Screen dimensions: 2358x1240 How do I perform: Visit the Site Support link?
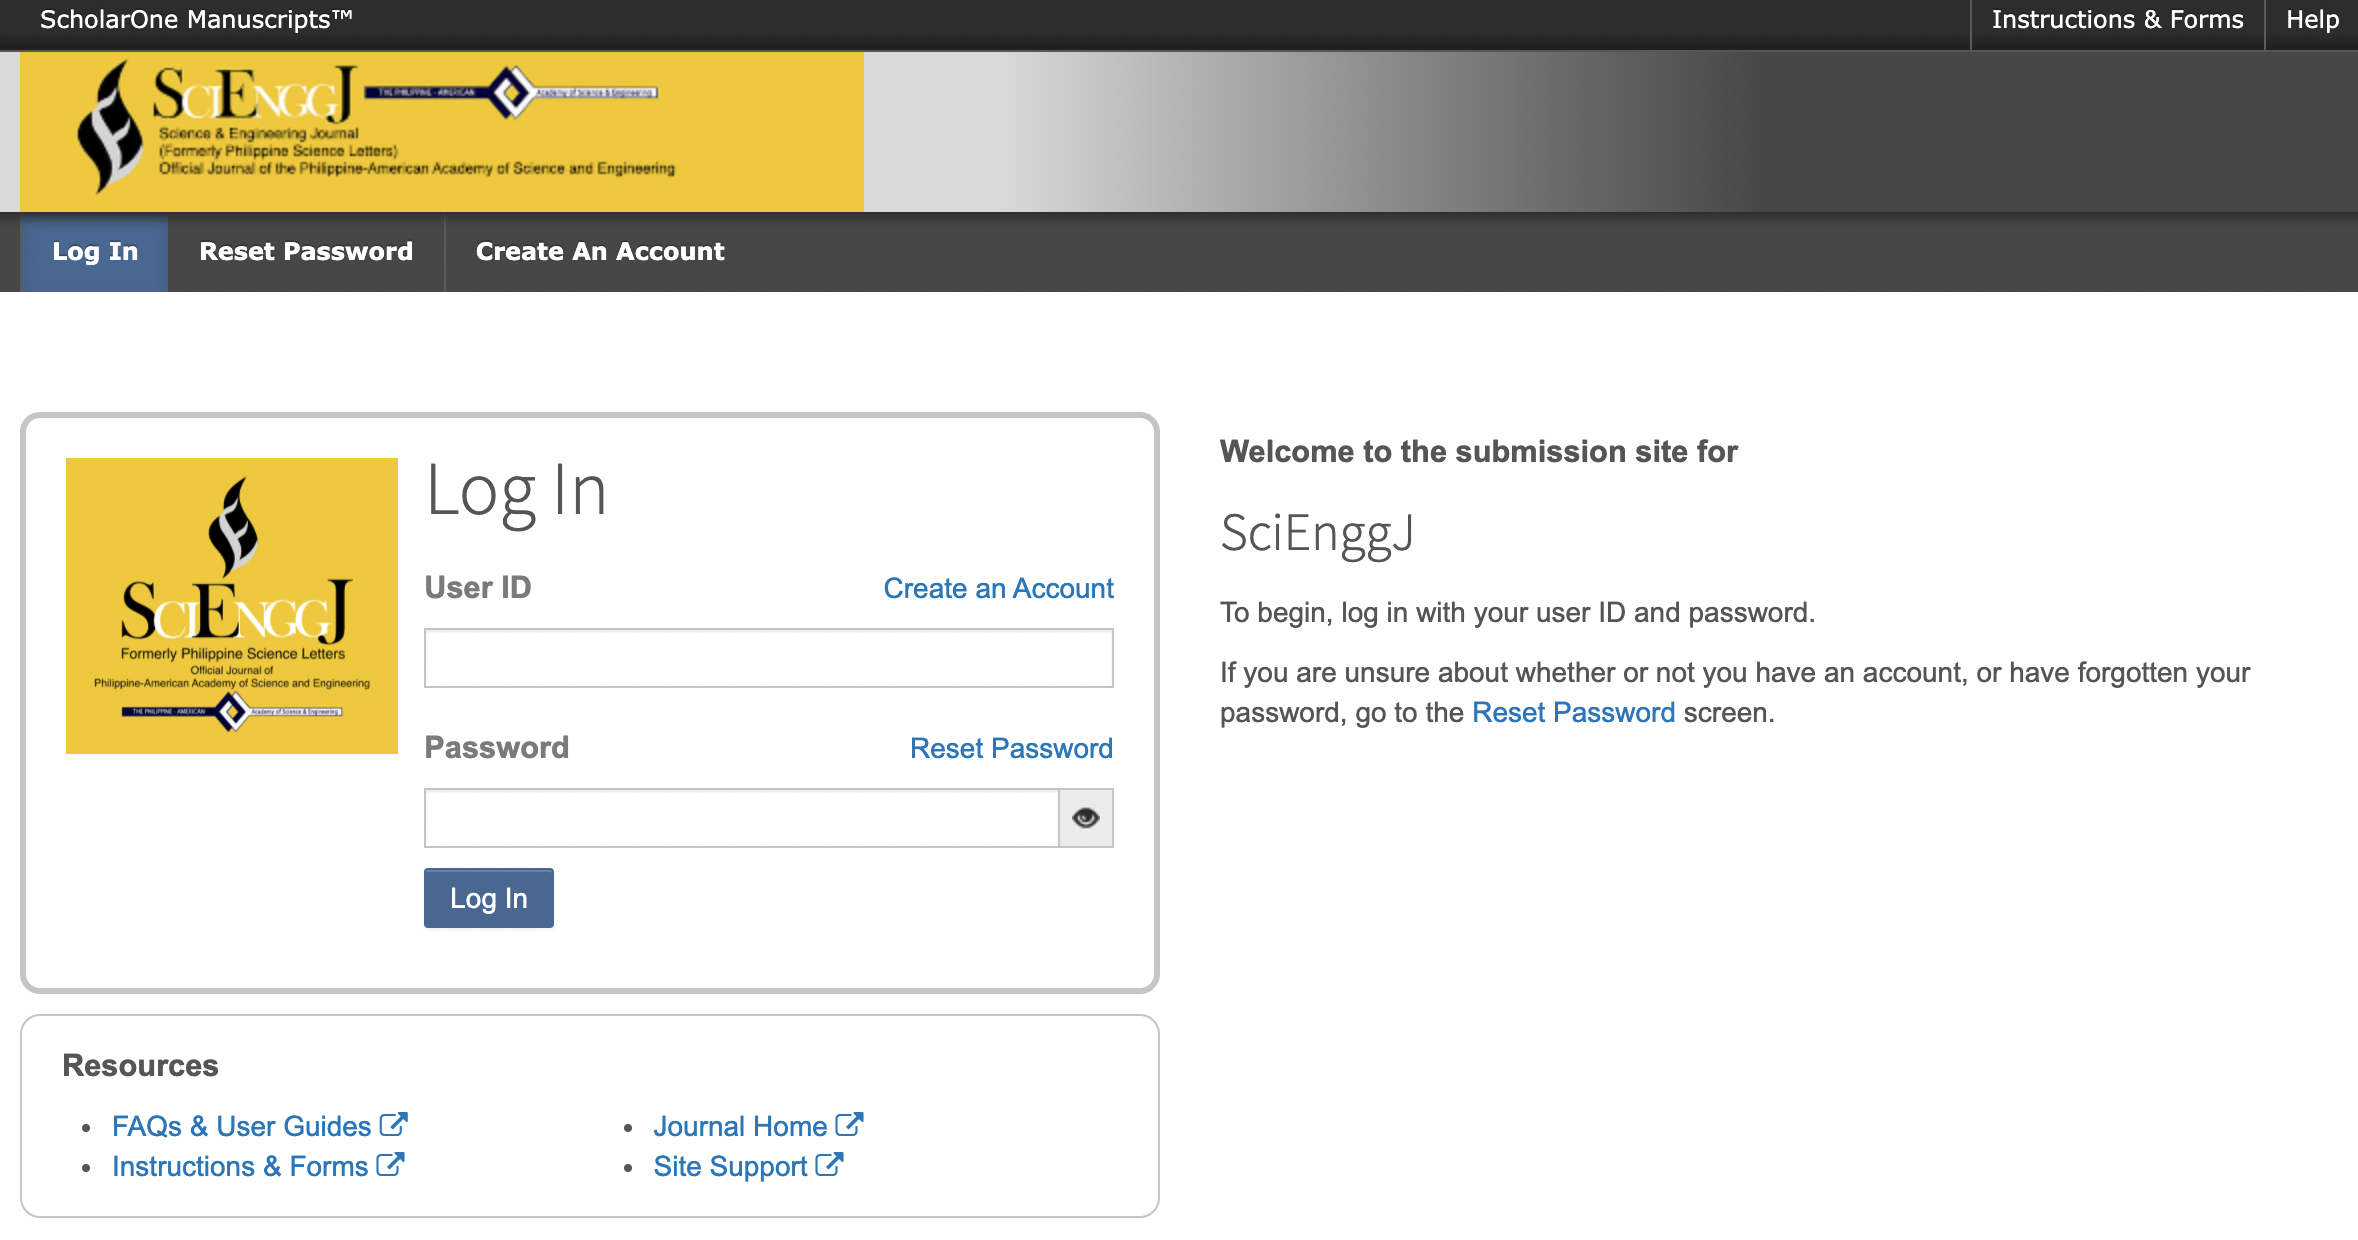click(730, 1166)
